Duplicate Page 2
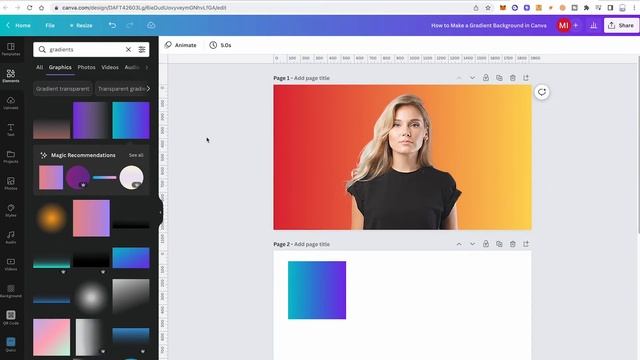The image size is (640, 360). [499, 244]
